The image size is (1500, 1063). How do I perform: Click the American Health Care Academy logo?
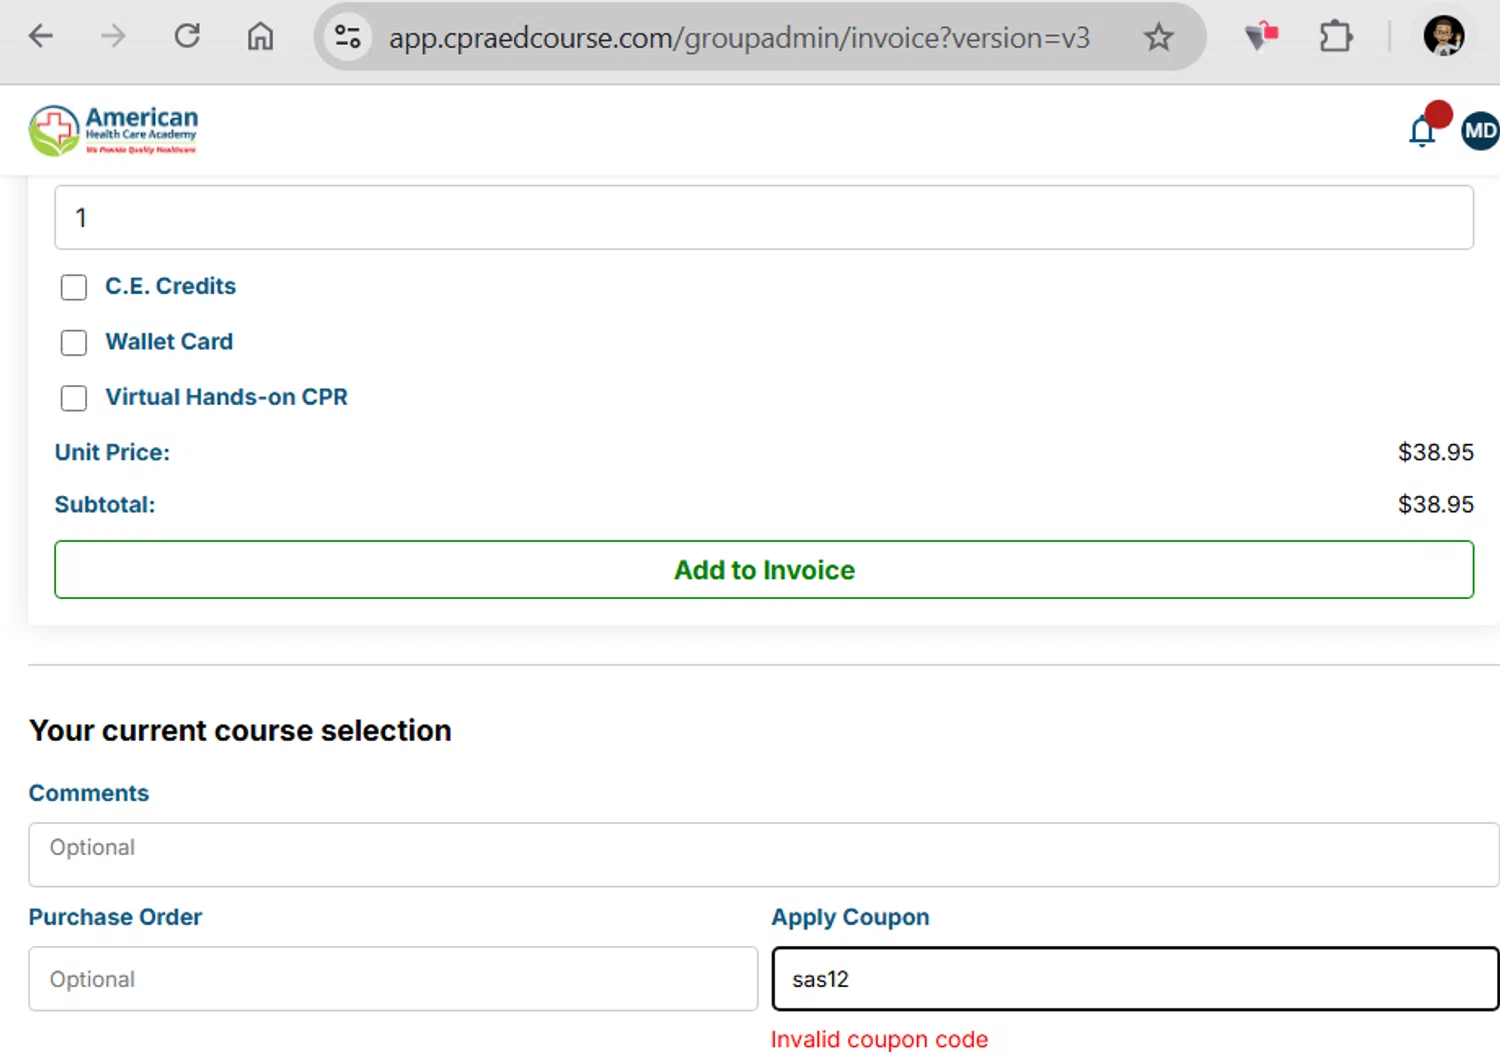pos(113,131)
